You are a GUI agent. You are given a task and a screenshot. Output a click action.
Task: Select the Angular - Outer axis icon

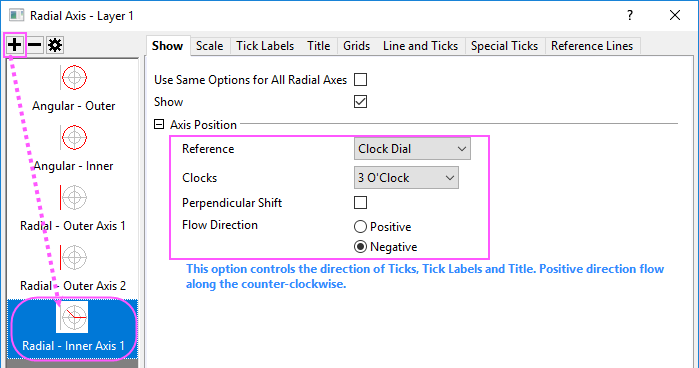pos(74,78)
